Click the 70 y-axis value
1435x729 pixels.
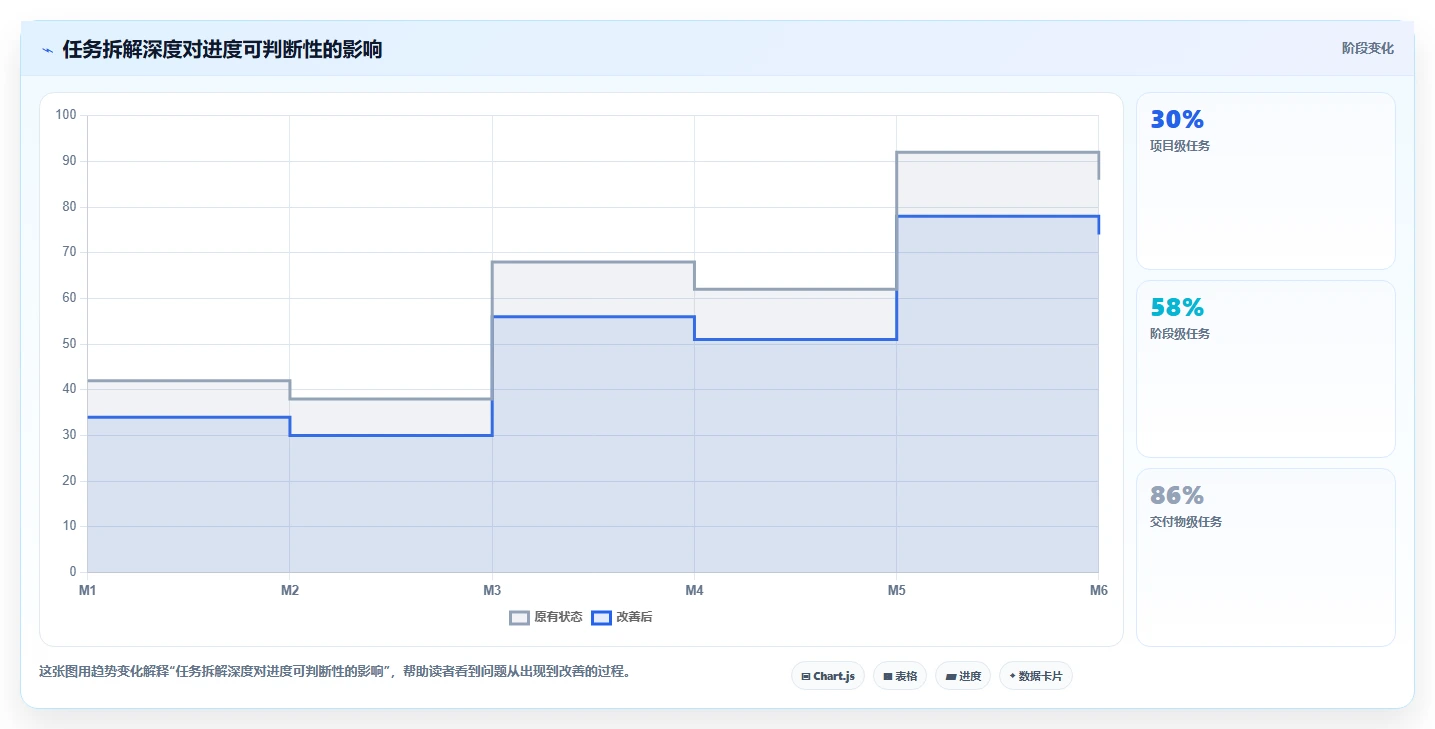[x=69, y=252]
